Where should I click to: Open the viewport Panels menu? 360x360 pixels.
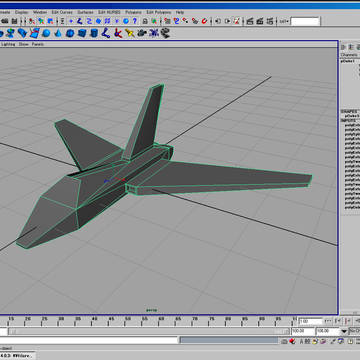(x=38, y=44)
